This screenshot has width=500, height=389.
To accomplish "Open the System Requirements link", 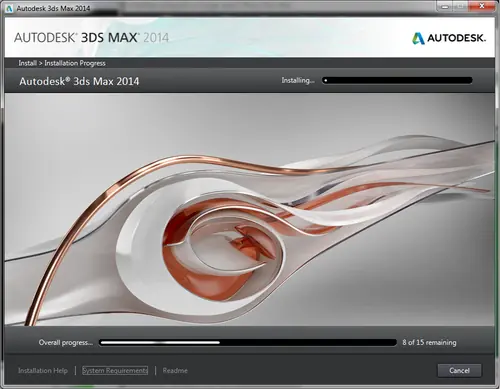I will point(115,370).
